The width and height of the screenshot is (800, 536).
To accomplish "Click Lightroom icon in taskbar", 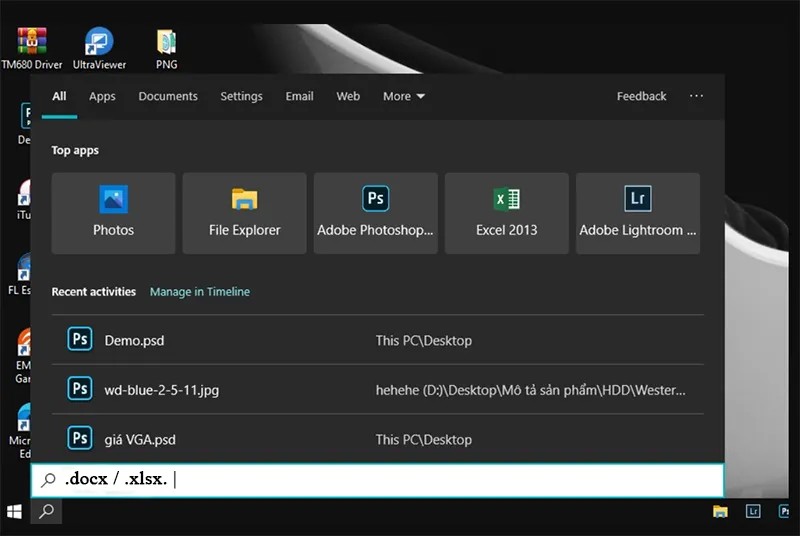I will pyautogui.click(x=753, y=511).
